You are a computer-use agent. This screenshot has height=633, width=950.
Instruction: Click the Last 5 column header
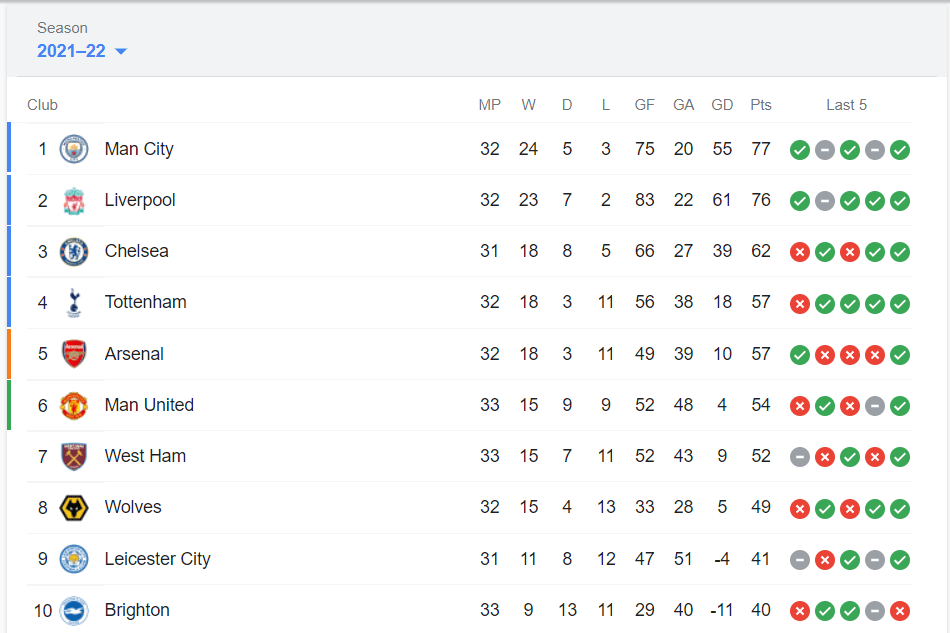pyautogui.click(x=846, y=105)
